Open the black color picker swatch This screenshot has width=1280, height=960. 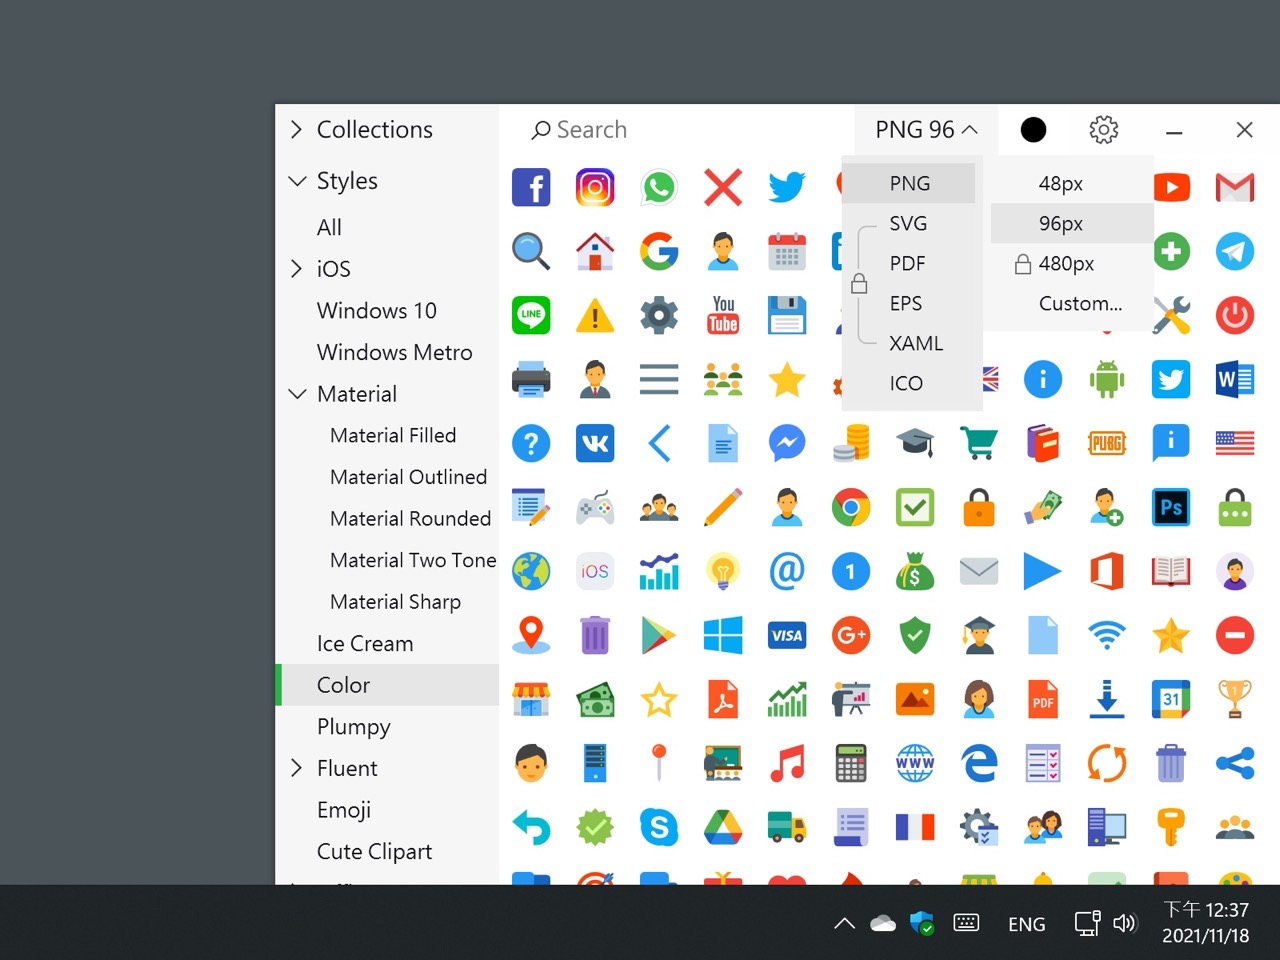coord(1033,129)
